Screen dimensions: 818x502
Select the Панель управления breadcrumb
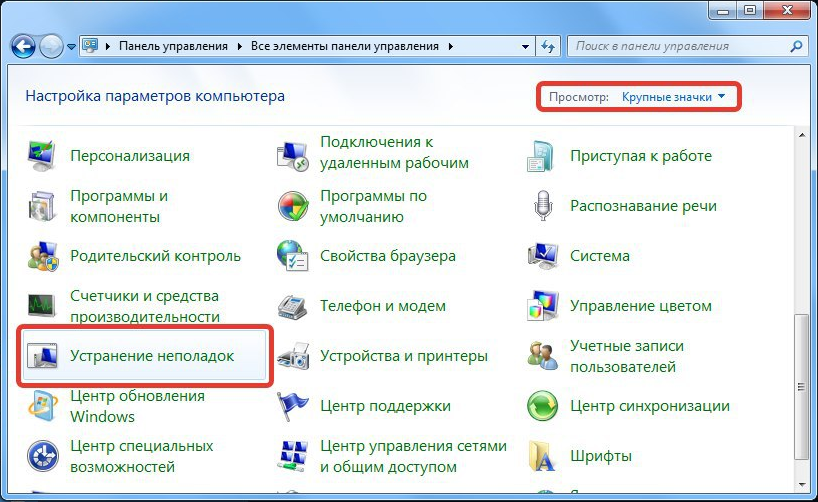pyautogui.click(x=173, y=46)
